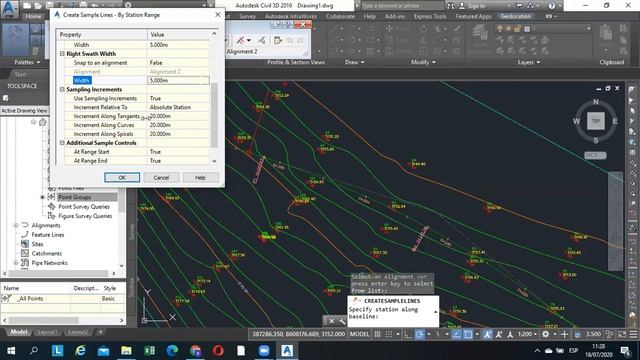Open Zoom from the Windows taskbar
The width and height of the screenshot is (640, 360).
(264, 350)
